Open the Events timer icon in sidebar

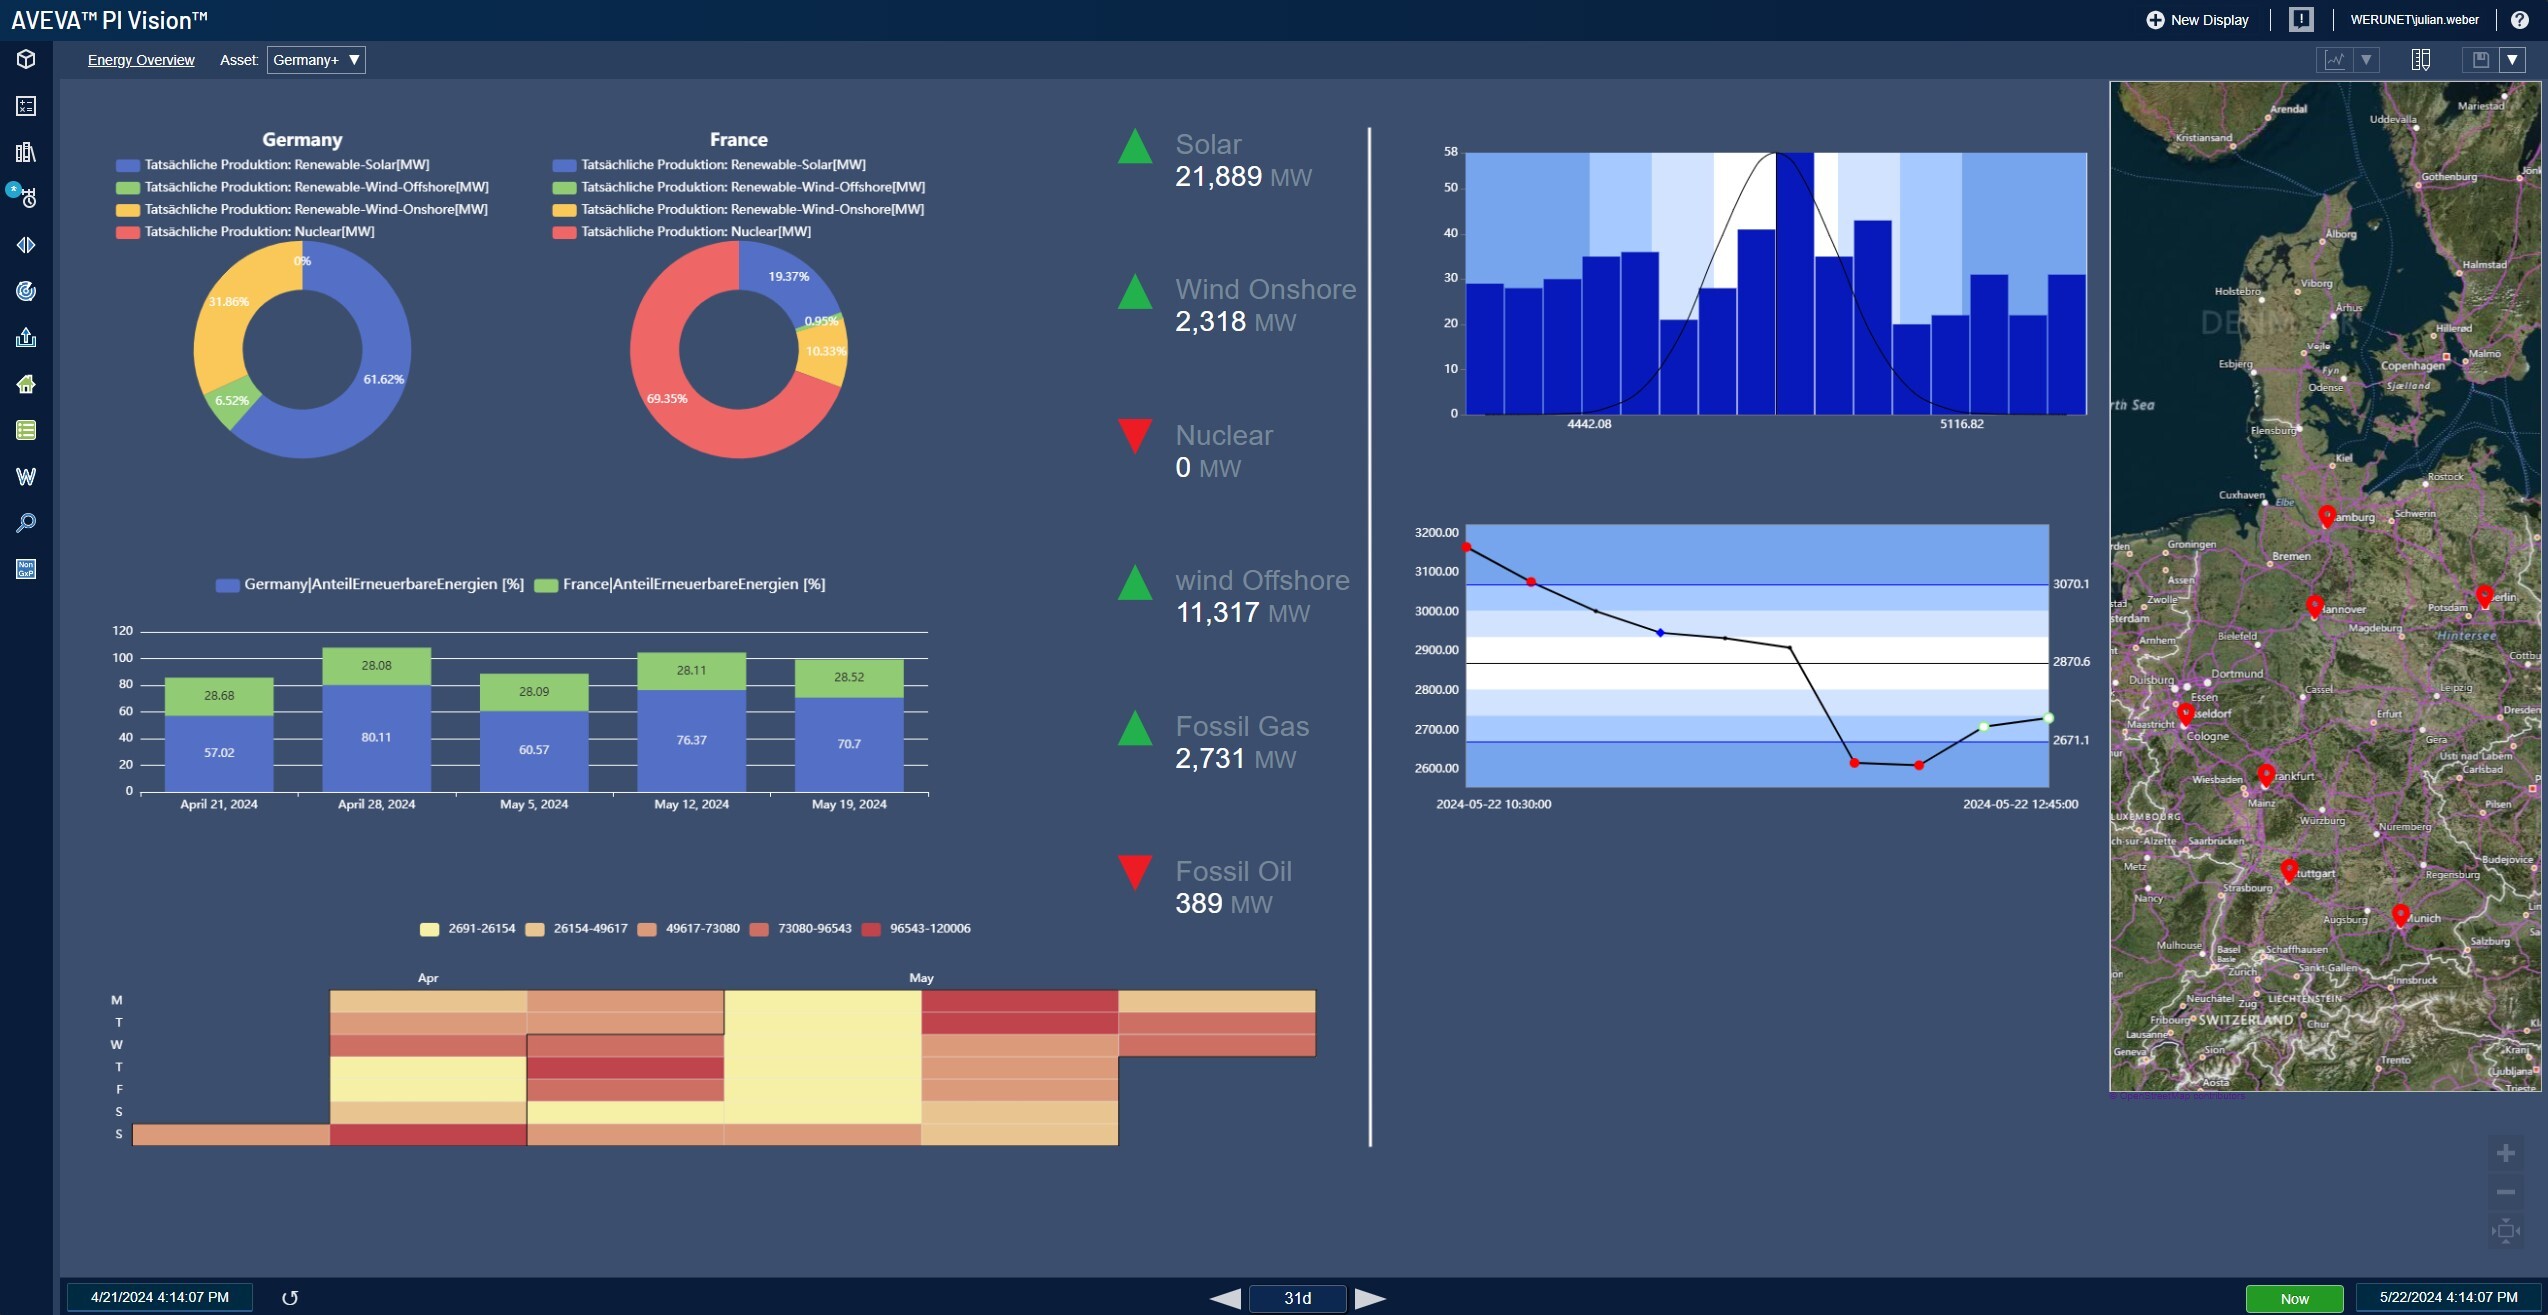tap(26, 198)
